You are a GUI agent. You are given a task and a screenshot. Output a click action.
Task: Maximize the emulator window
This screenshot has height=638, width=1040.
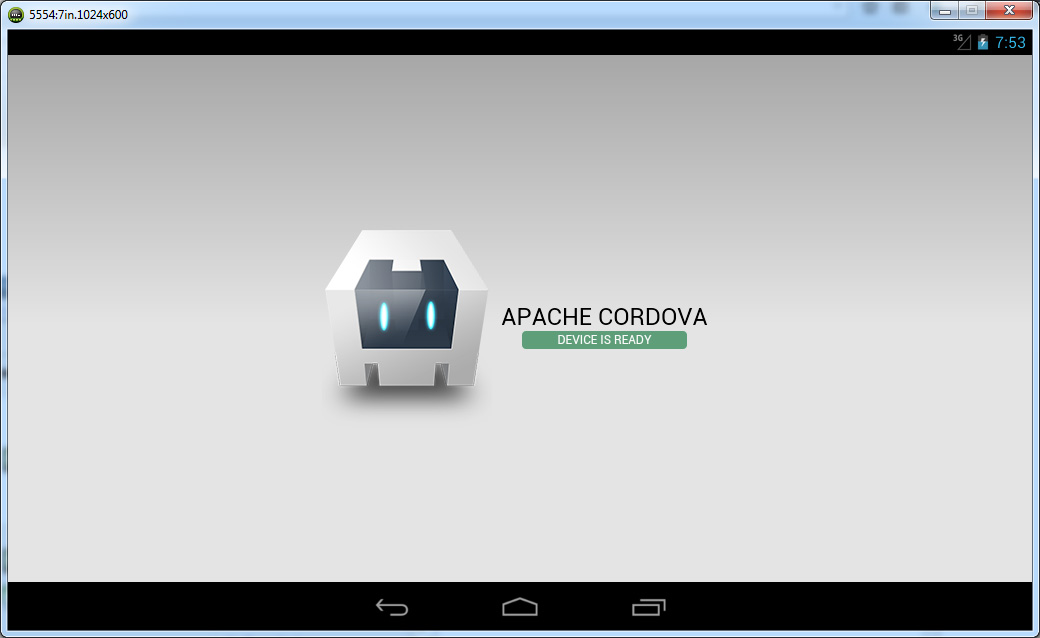pyautogui.click(x=972, y=10)
